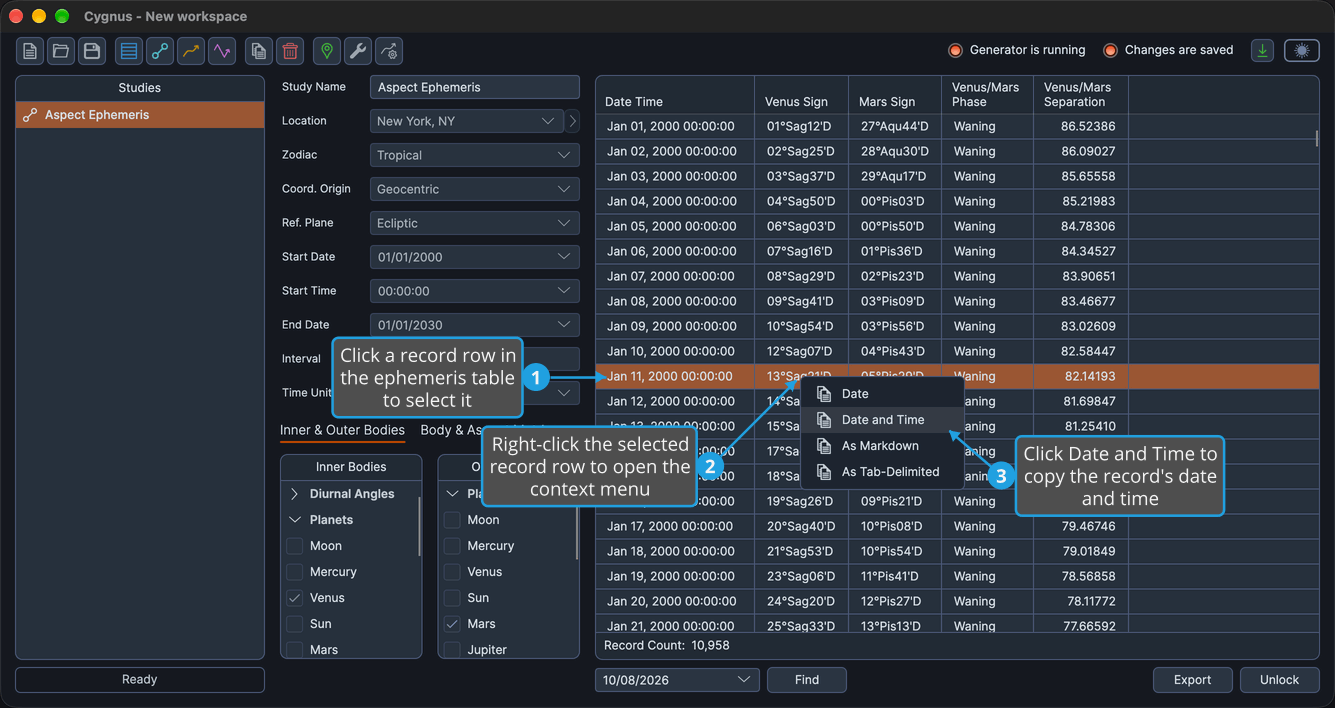Check Venus in the outer bodies list

pyautogui.click(x=452, y=572)
